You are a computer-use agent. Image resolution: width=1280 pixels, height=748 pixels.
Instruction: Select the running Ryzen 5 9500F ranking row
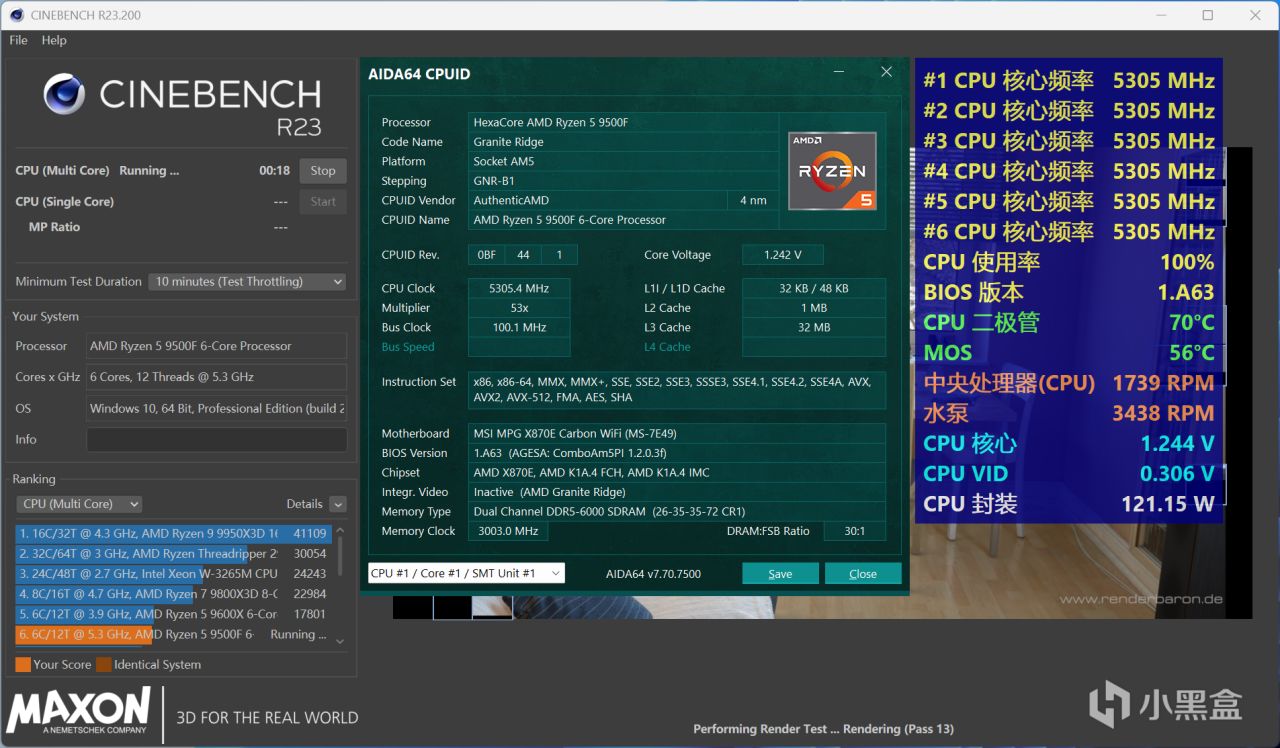[x=173, y=634]
